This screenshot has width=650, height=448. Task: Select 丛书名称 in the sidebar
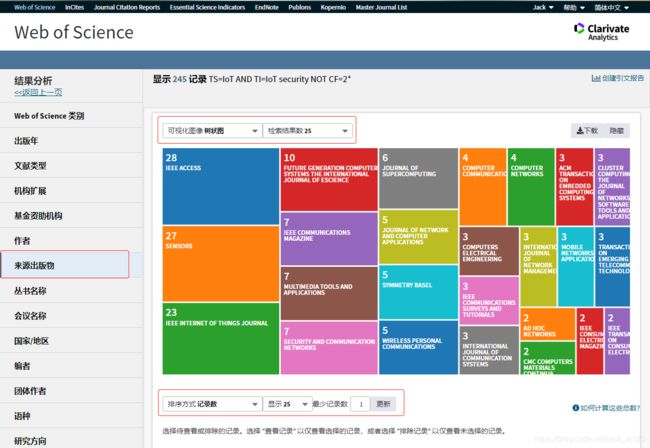pyautogui.click(x=71, y=291)
